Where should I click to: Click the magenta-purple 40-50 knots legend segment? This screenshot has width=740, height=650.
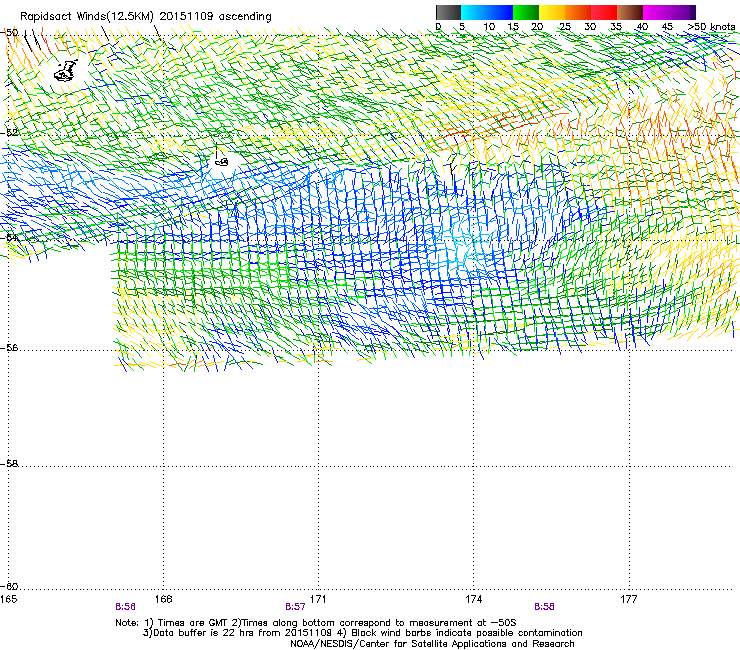[x=669, y=12]
